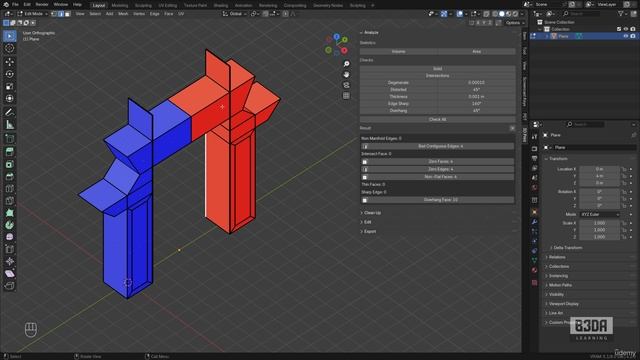Image resolution: width=640 pixels, height=360 pixels.
Task: Toggle Collection exclude checkbox in outliner
Action: pos(619,29)
